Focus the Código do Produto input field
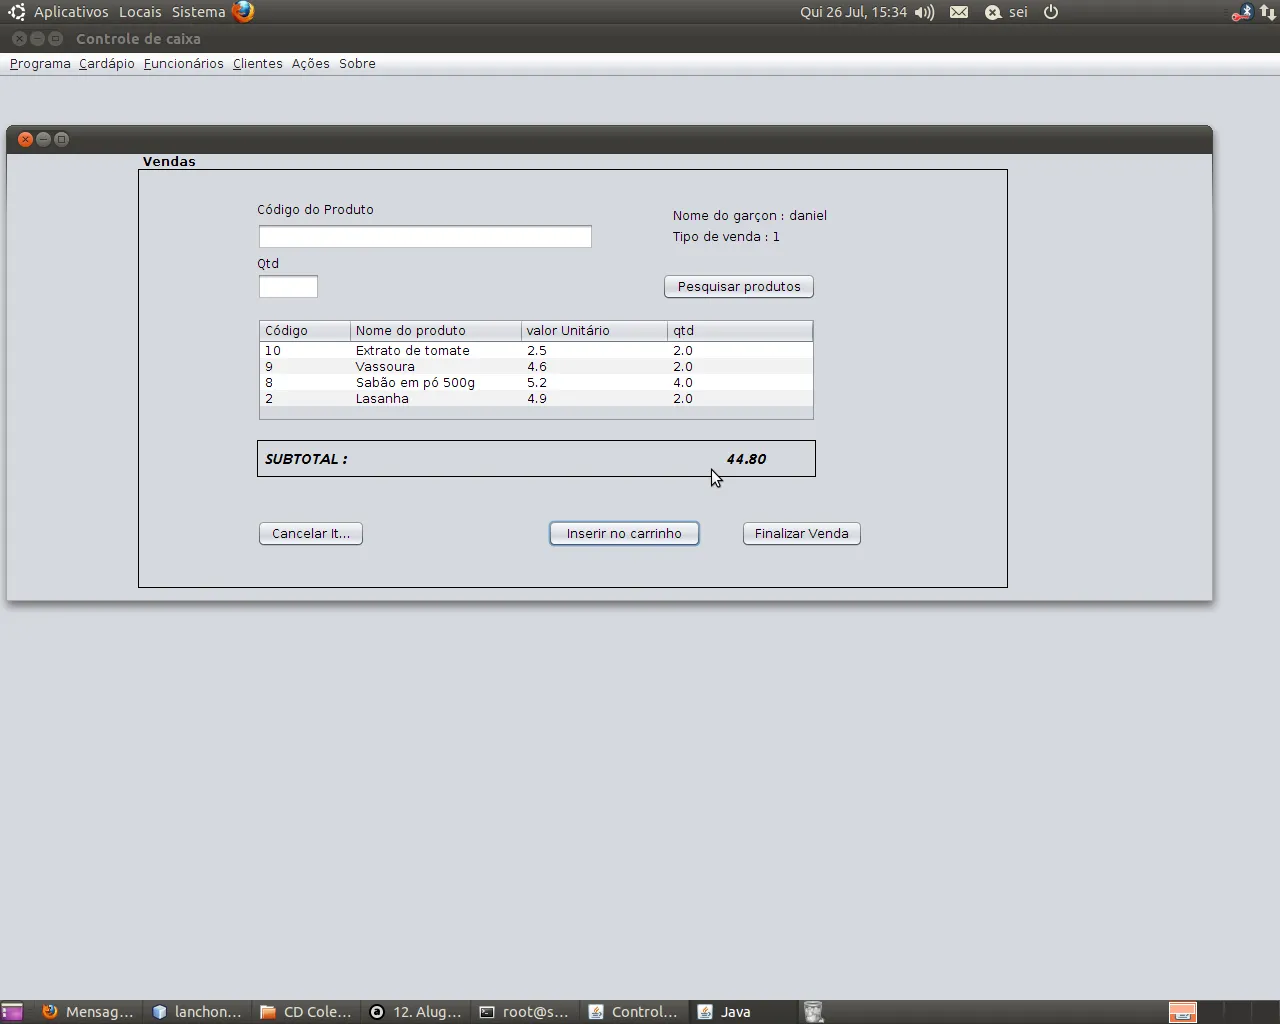The image size is (1280, 1024). click(425, 236)
